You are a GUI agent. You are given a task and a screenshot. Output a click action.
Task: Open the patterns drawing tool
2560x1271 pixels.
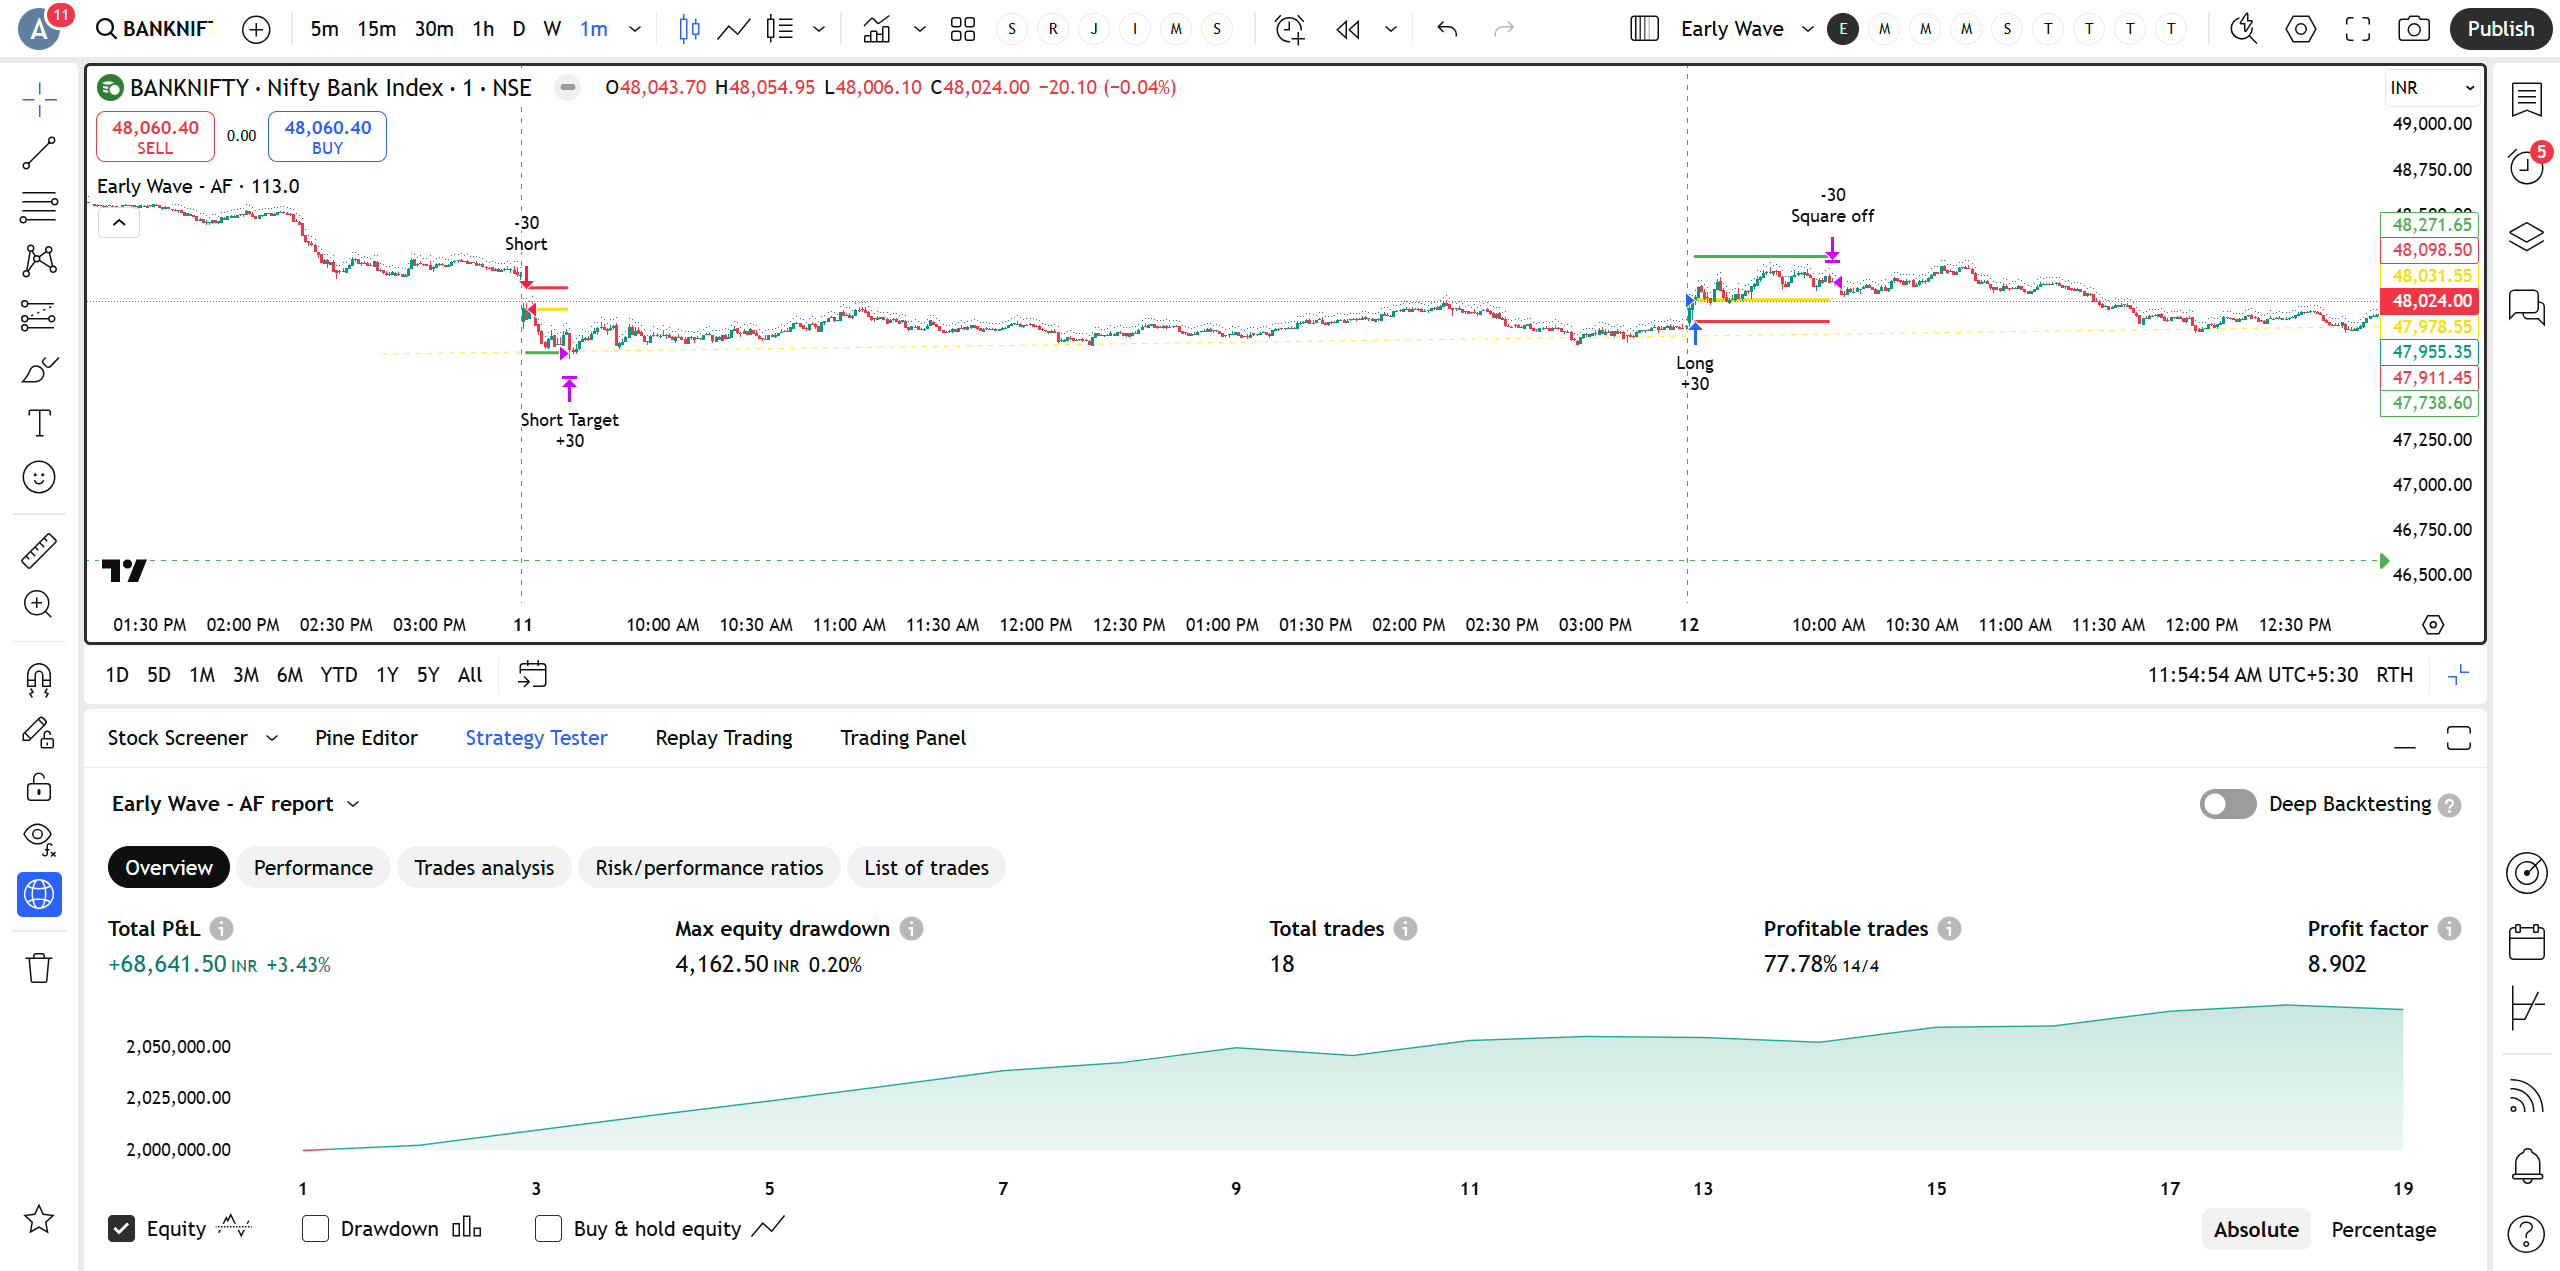pyautogui.click(x=39, y=261)
